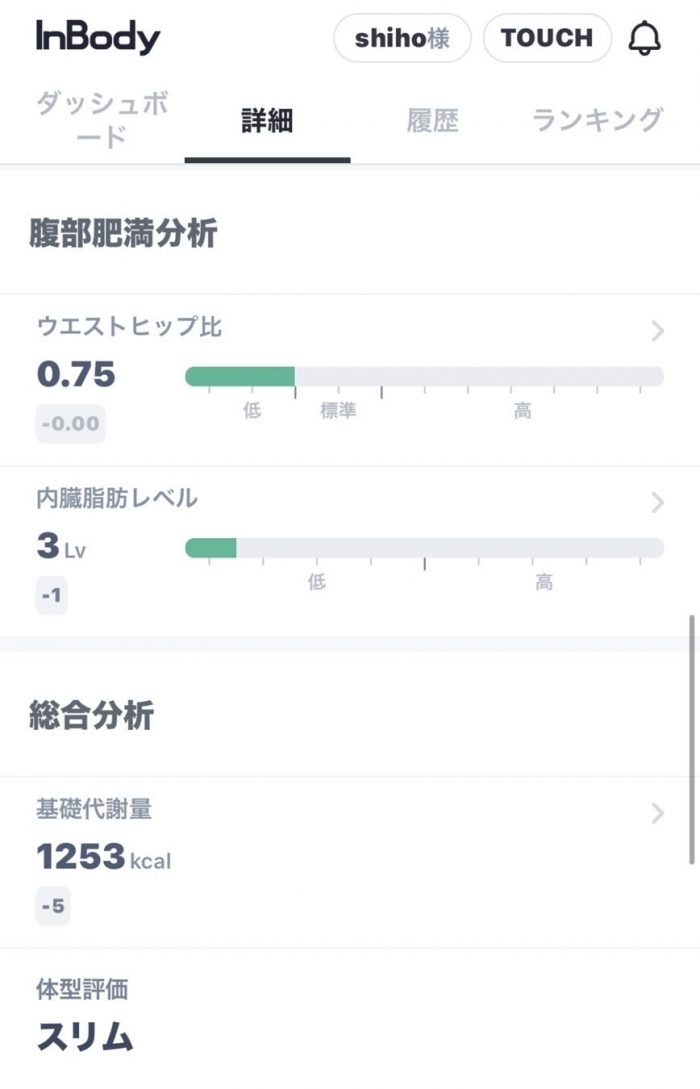Select the 詳細 tab

(267, 121)
